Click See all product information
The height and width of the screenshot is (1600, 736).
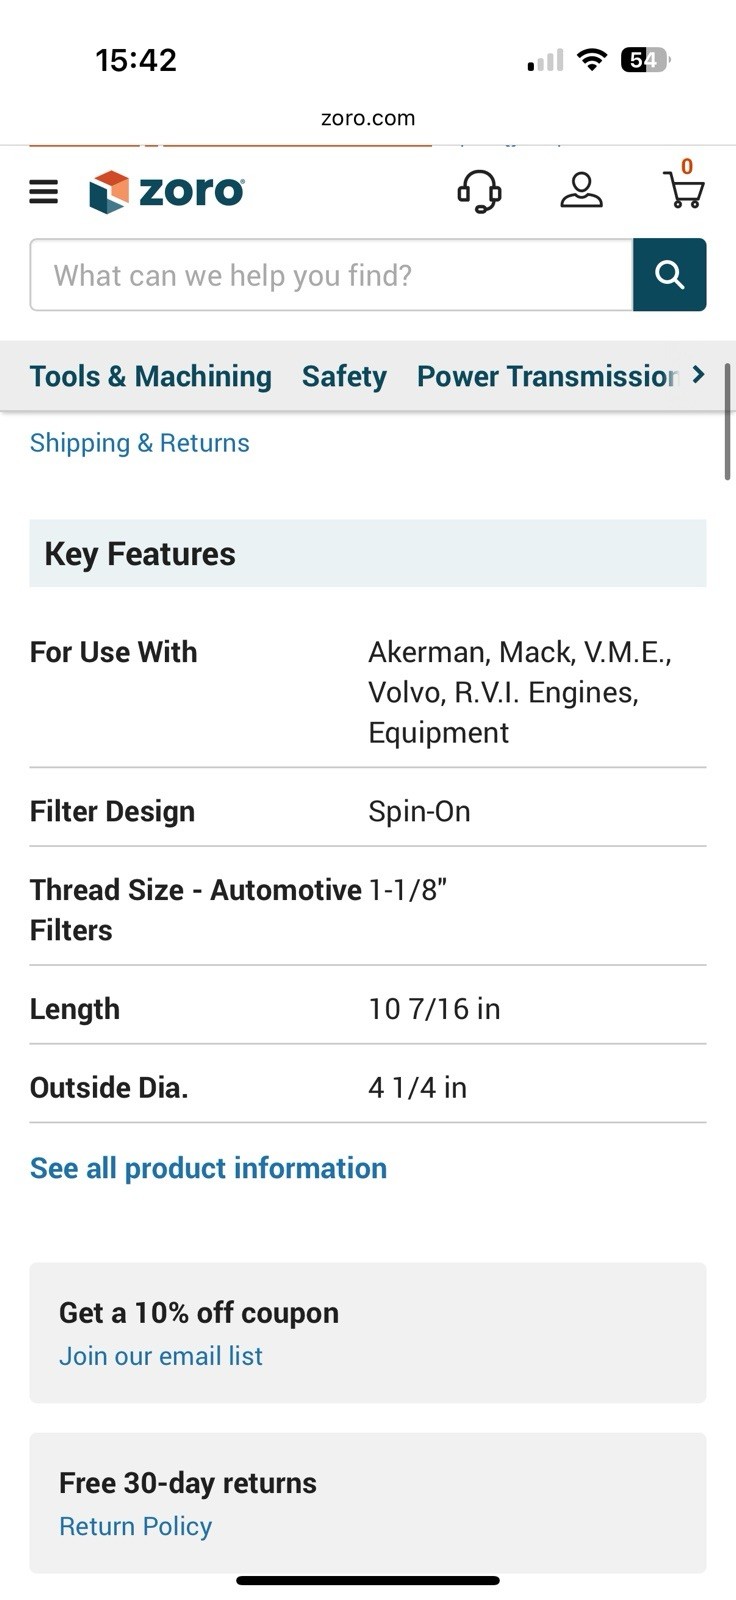pyautogui.click(x=208, y=1168)
